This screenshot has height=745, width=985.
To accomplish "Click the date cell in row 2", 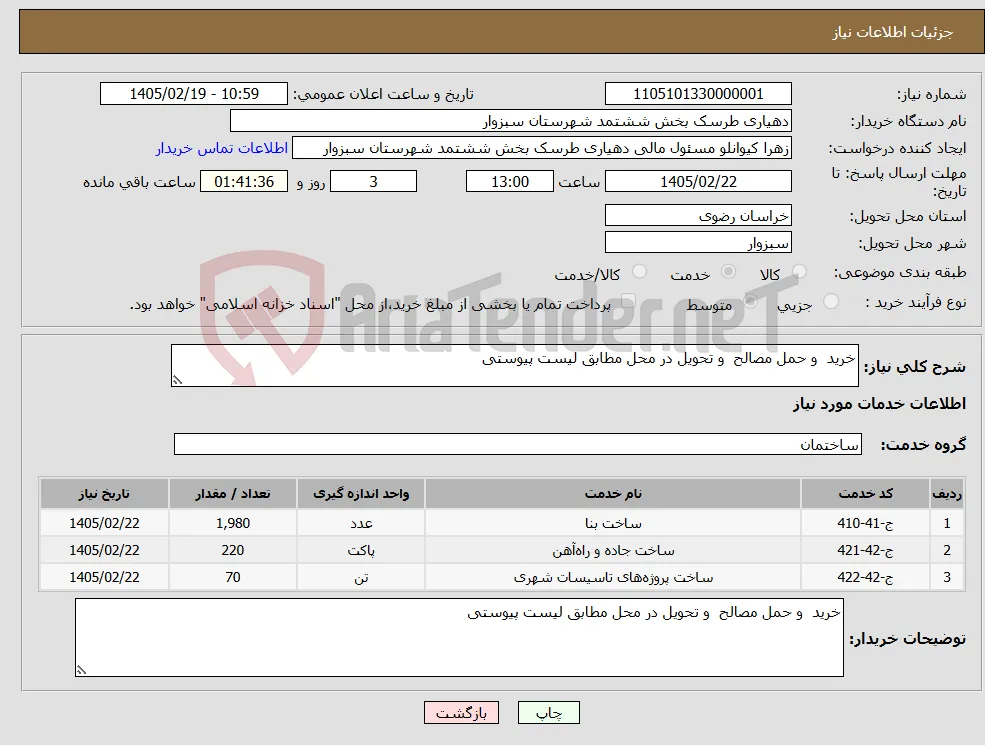I will (x=104, y=550).
